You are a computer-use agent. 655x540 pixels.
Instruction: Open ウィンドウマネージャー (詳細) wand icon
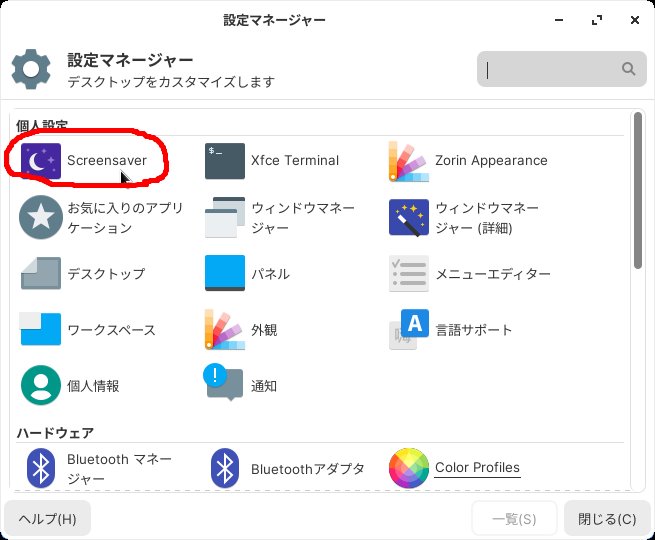point(409,218)
